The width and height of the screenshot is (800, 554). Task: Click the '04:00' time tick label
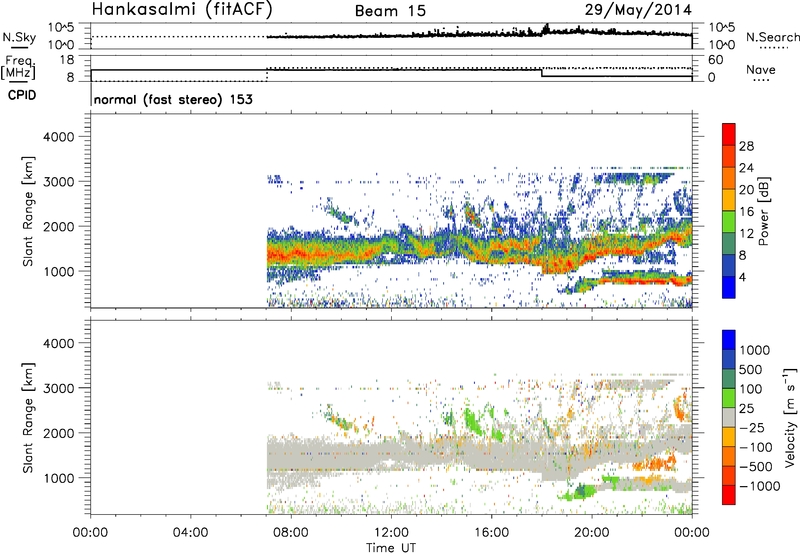coord(190,533)
